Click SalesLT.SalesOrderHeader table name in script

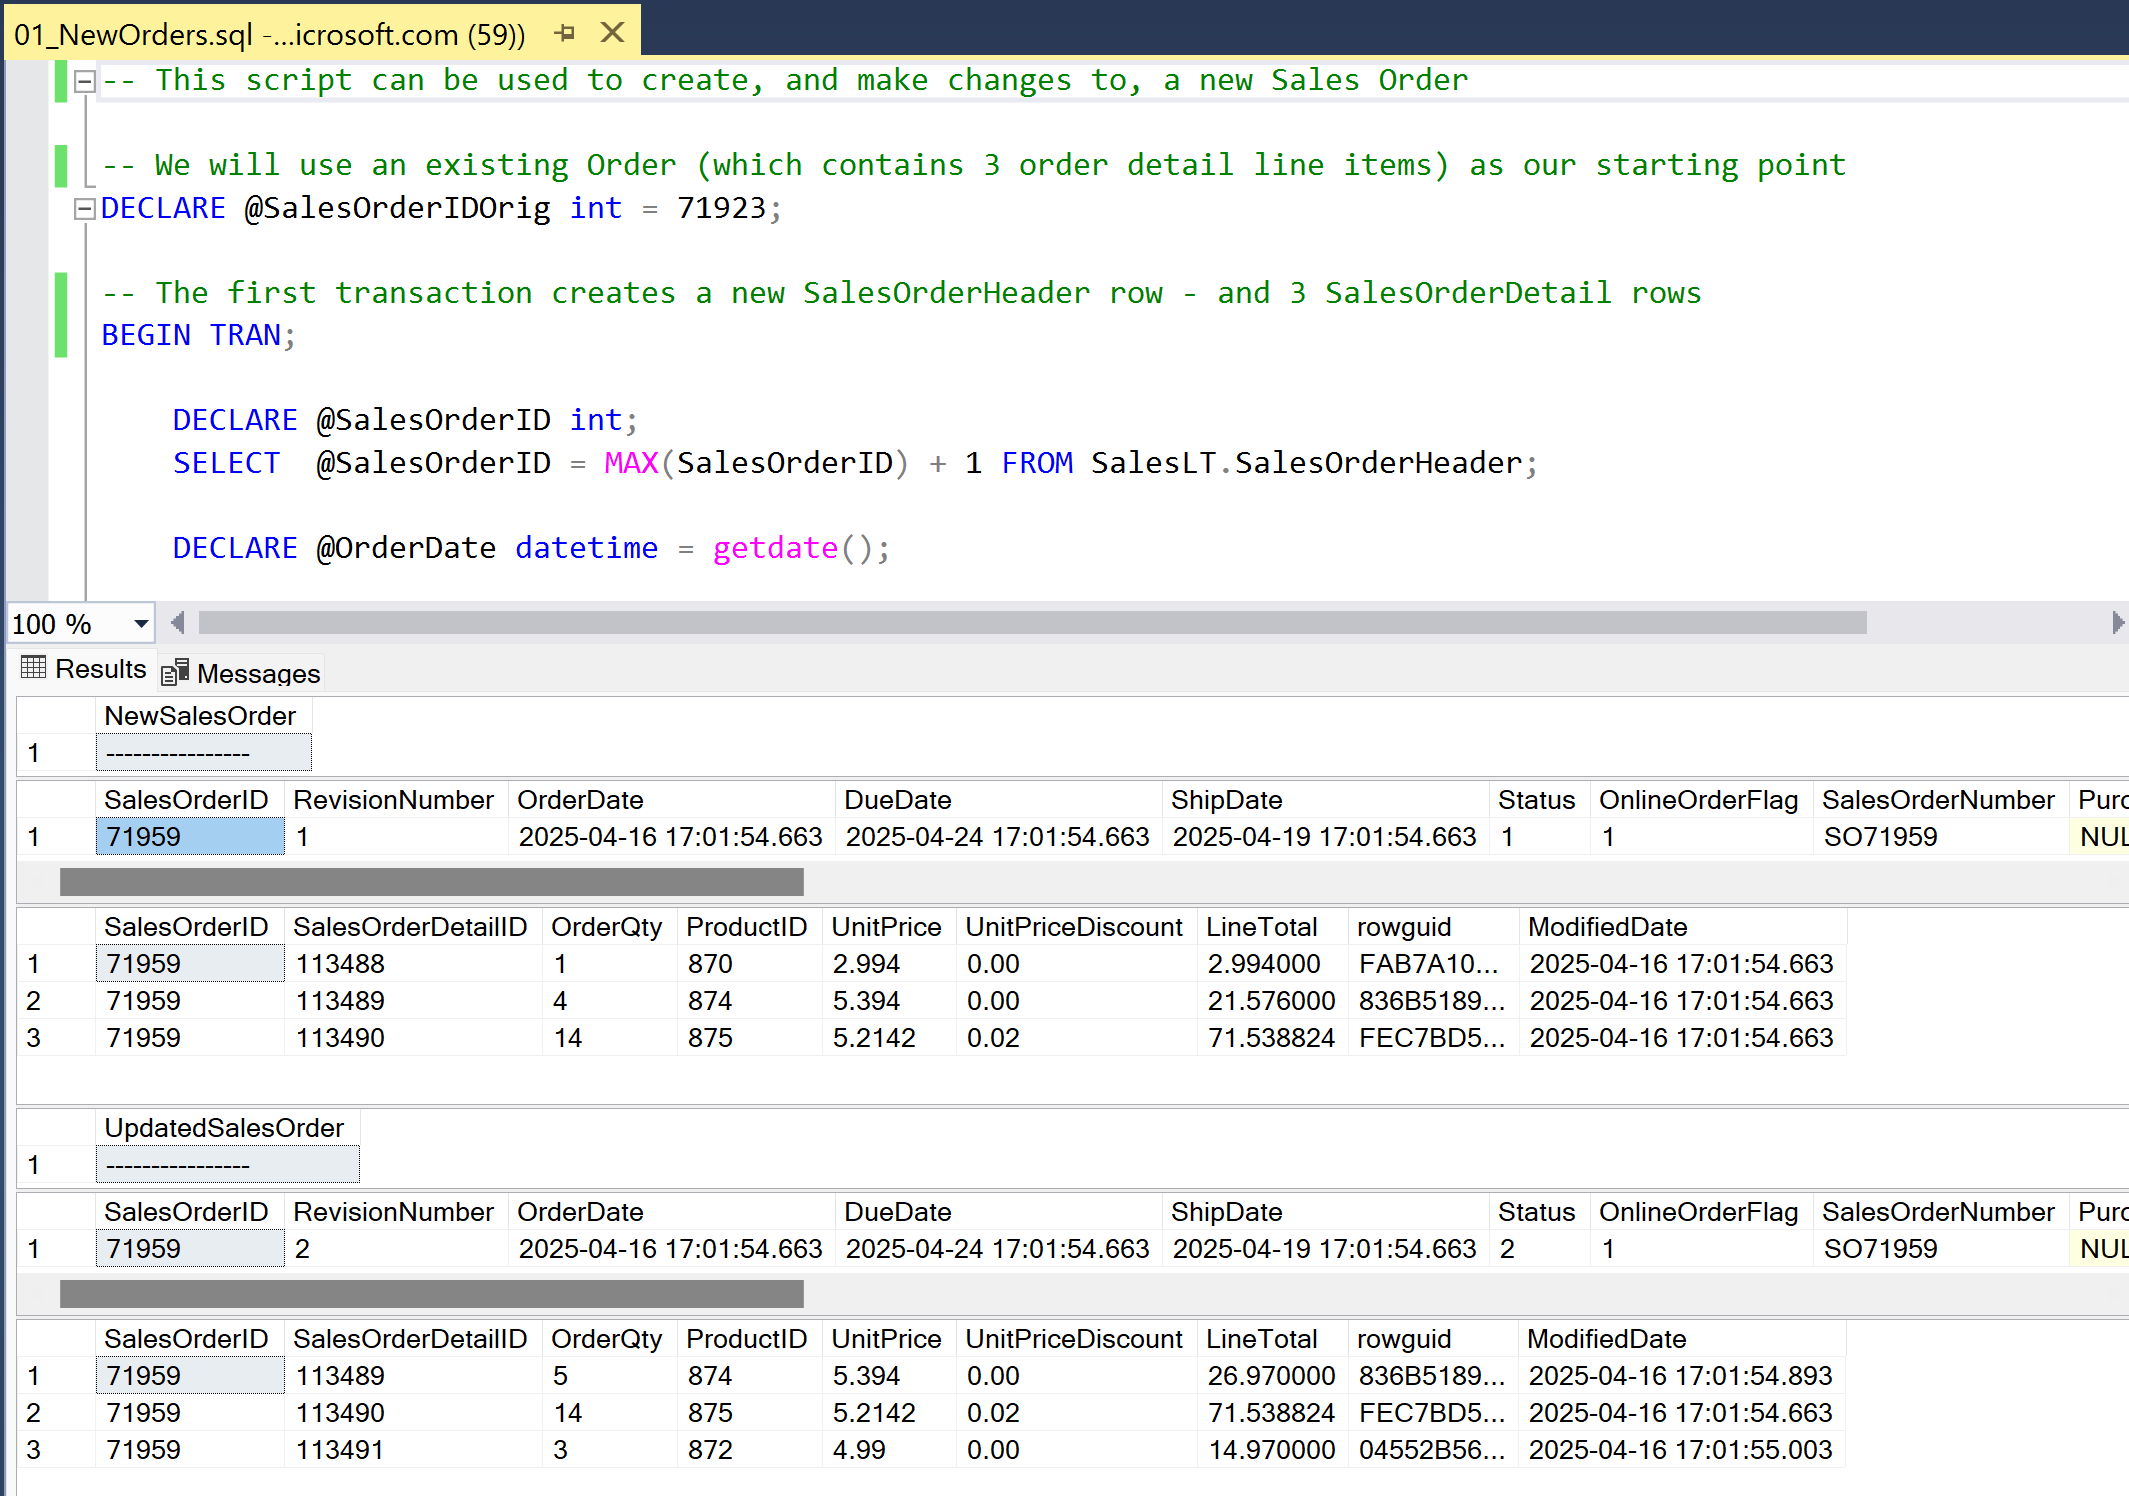pyautogui.click(x=1306, y=463)
